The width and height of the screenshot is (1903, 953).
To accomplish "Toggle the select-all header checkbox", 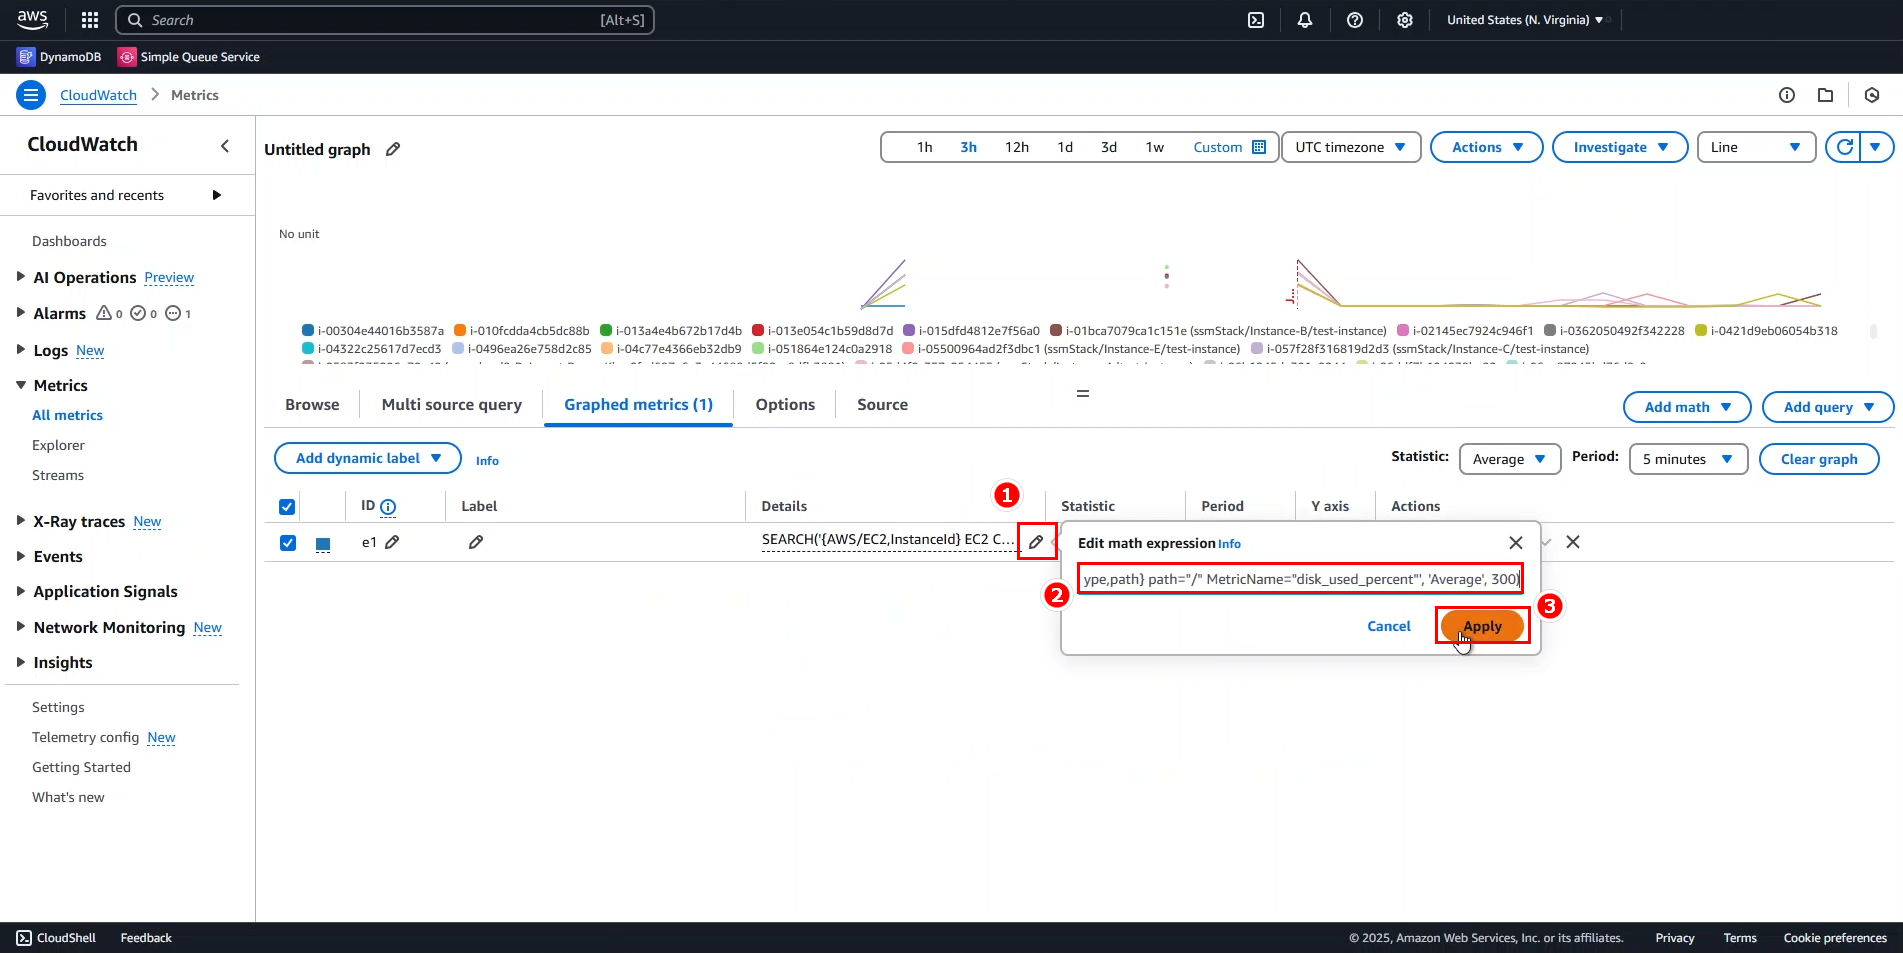I will [287, 506].
